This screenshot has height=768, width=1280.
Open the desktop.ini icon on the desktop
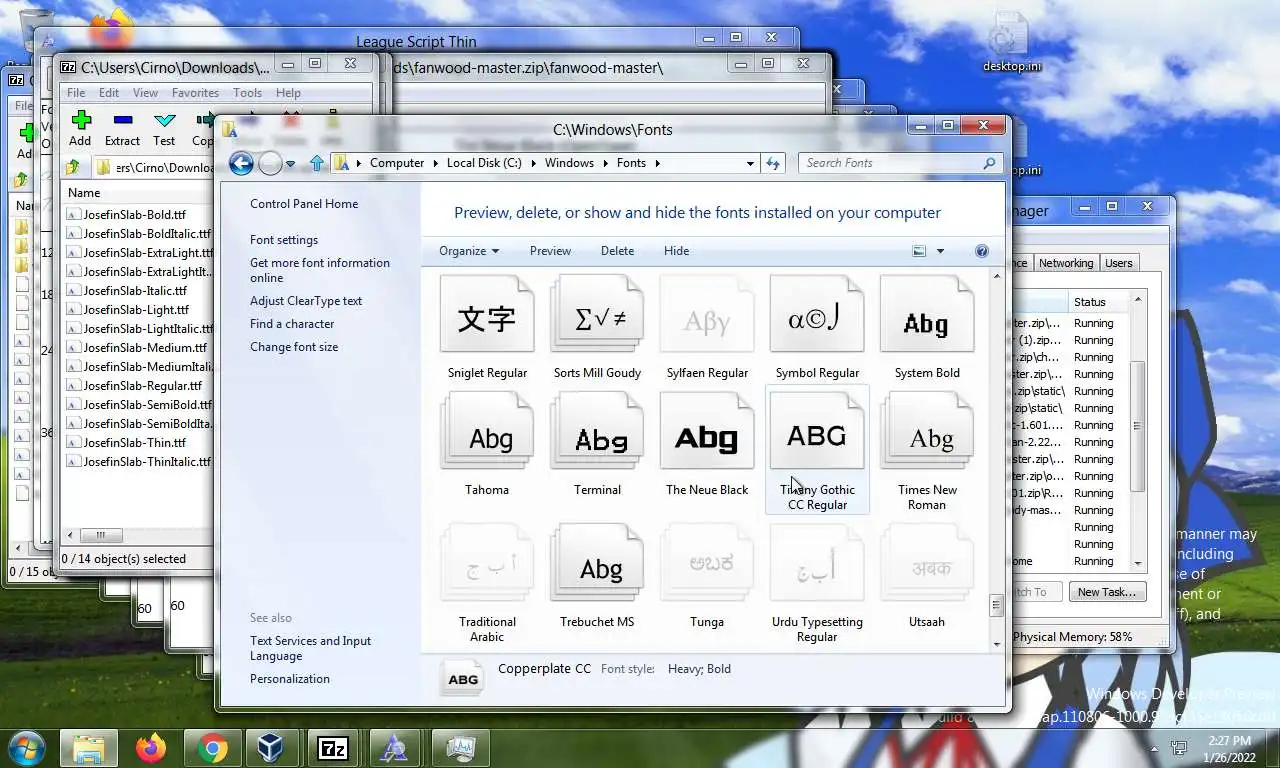1011,43
